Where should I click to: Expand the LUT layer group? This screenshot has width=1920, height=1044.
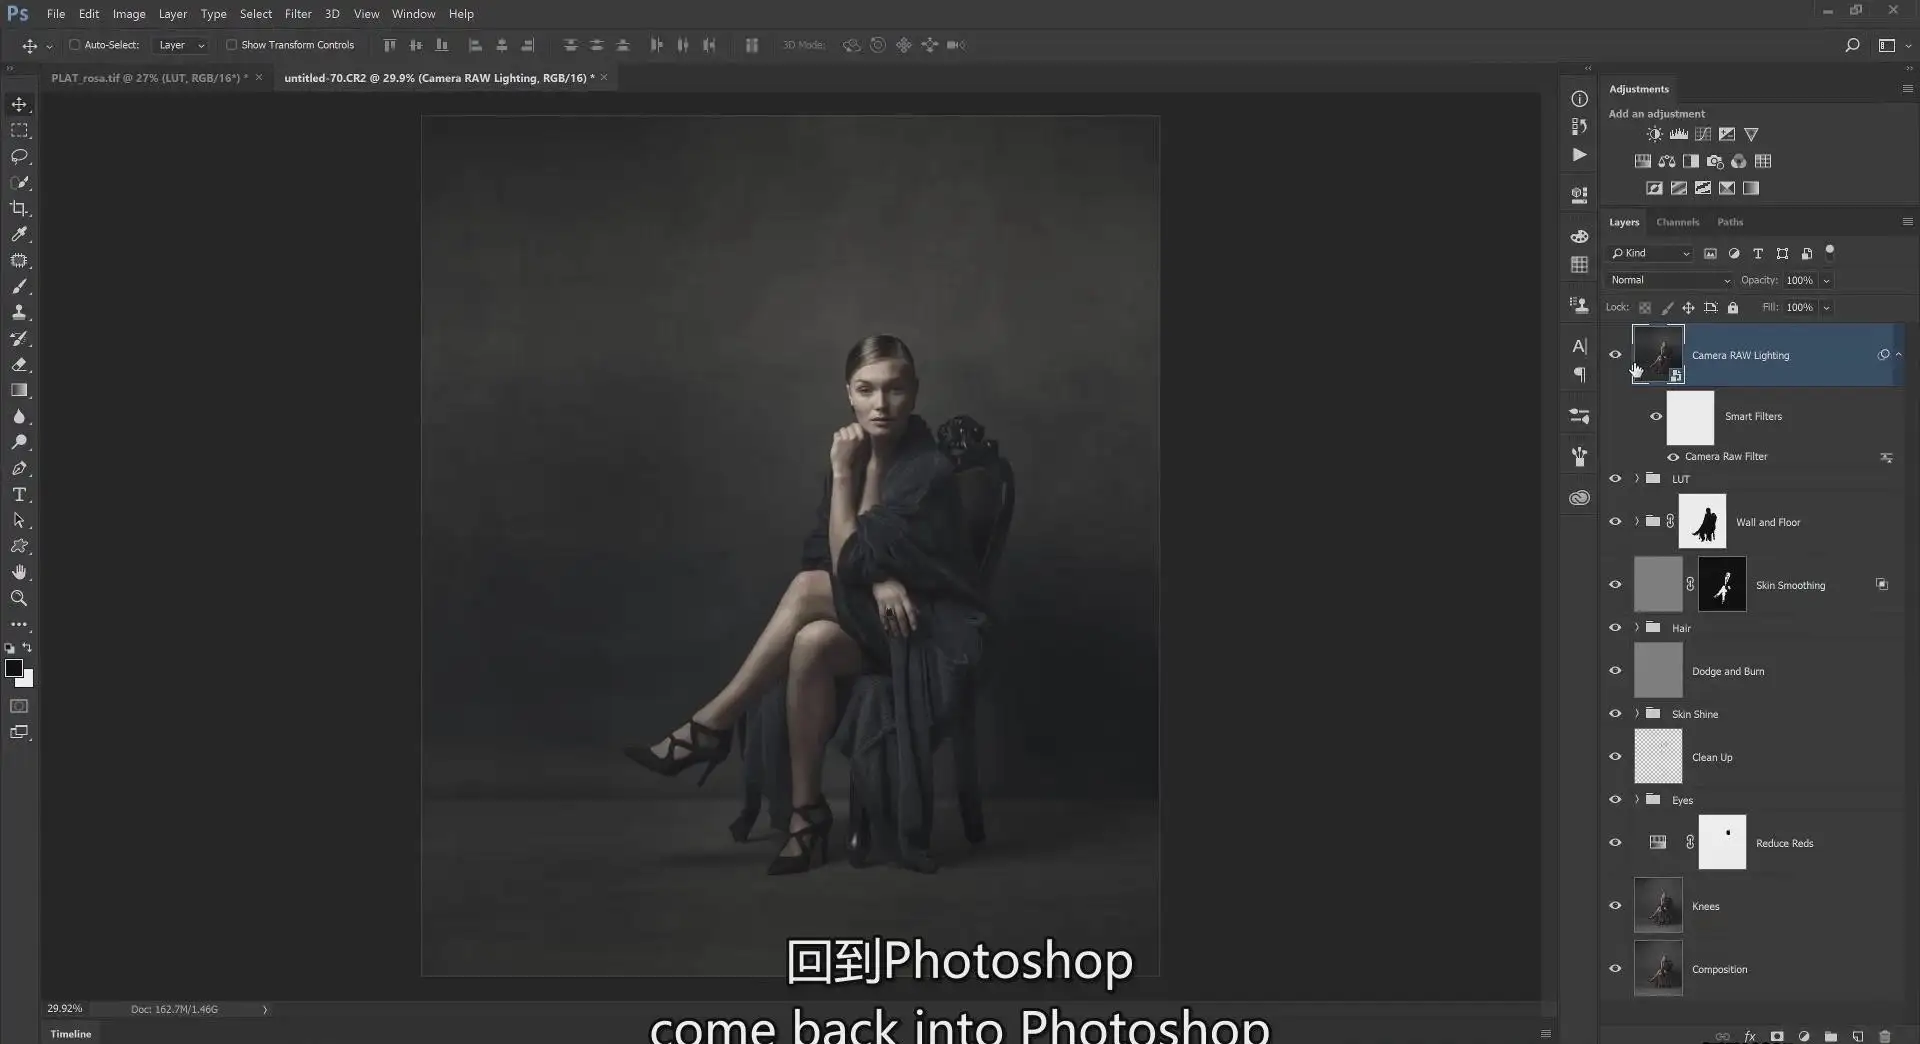1637,479
